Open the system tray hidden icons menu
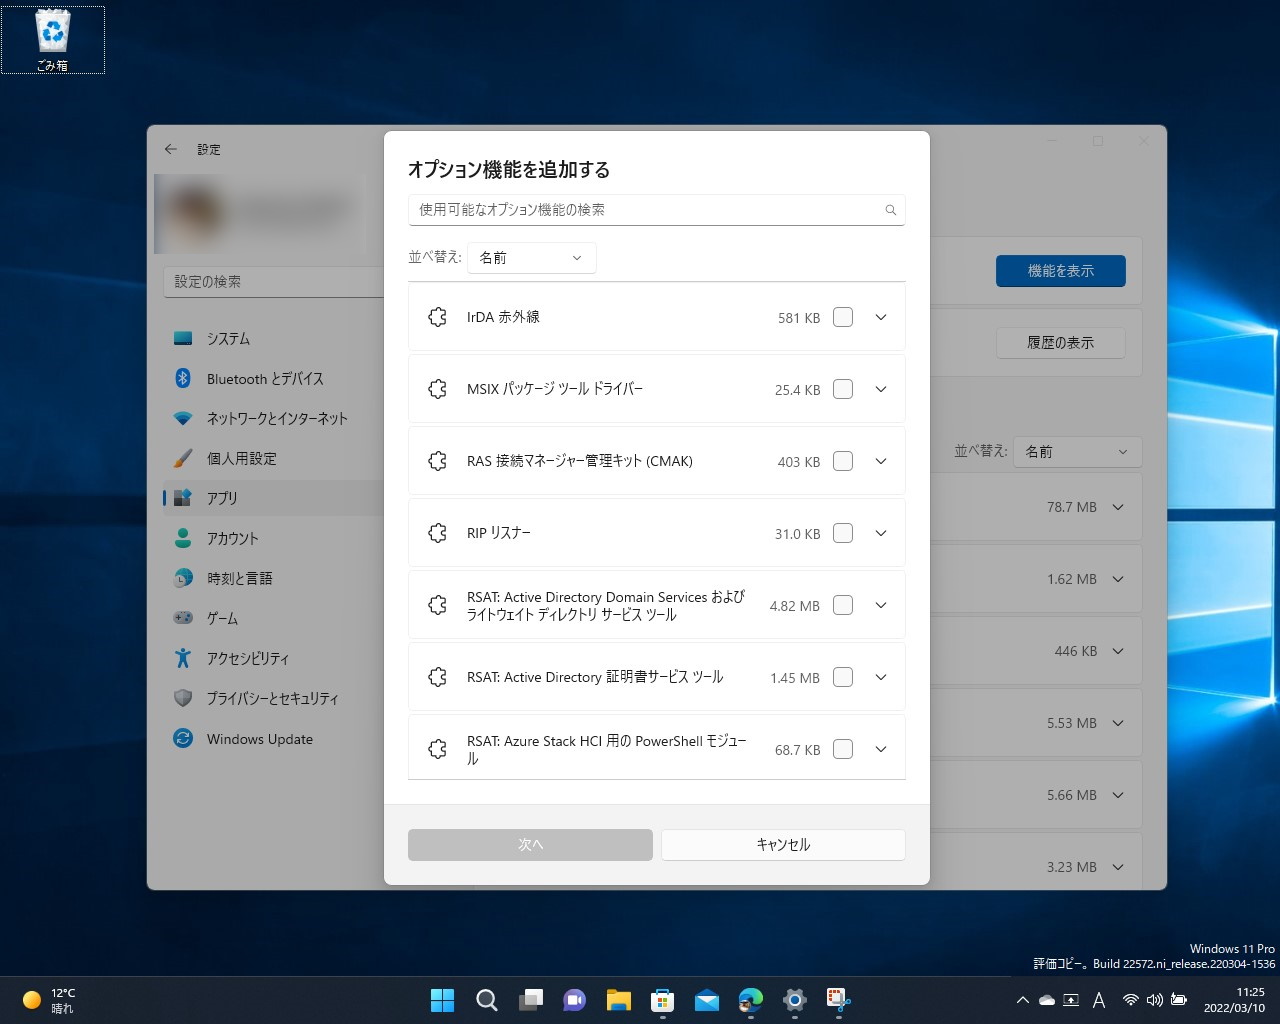This screenshot has height=1024, width=1280. [1022, 999]
